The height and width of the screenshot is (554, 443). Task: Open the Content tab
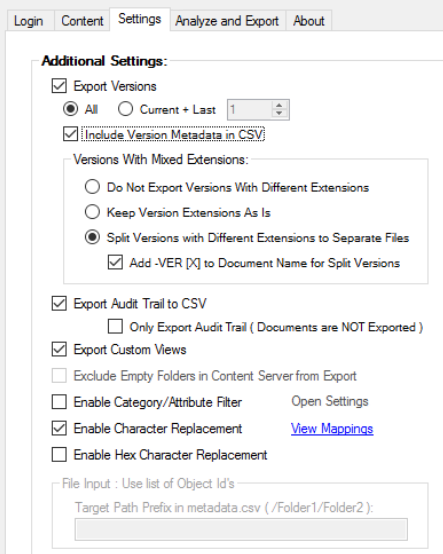point(82,21)
